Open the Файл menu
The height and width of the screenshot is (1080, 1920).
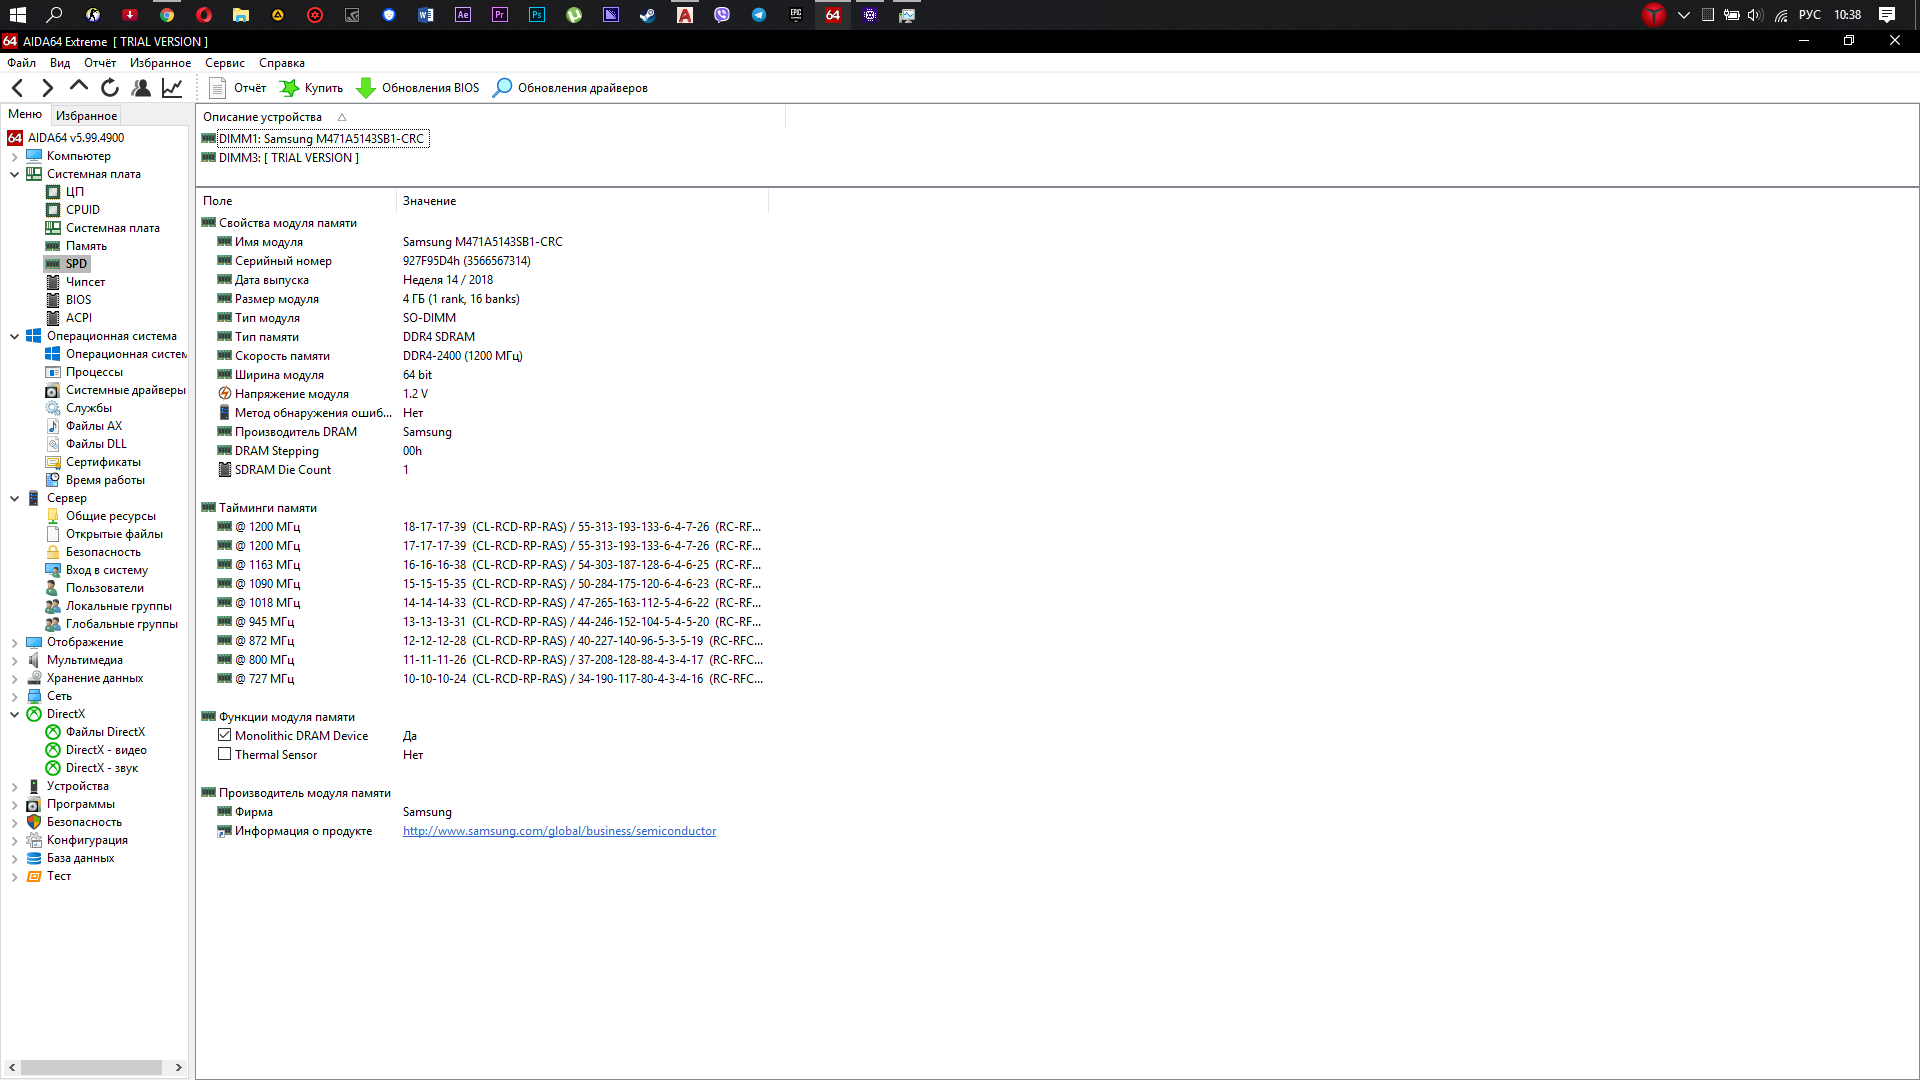[x=21, y=63]
